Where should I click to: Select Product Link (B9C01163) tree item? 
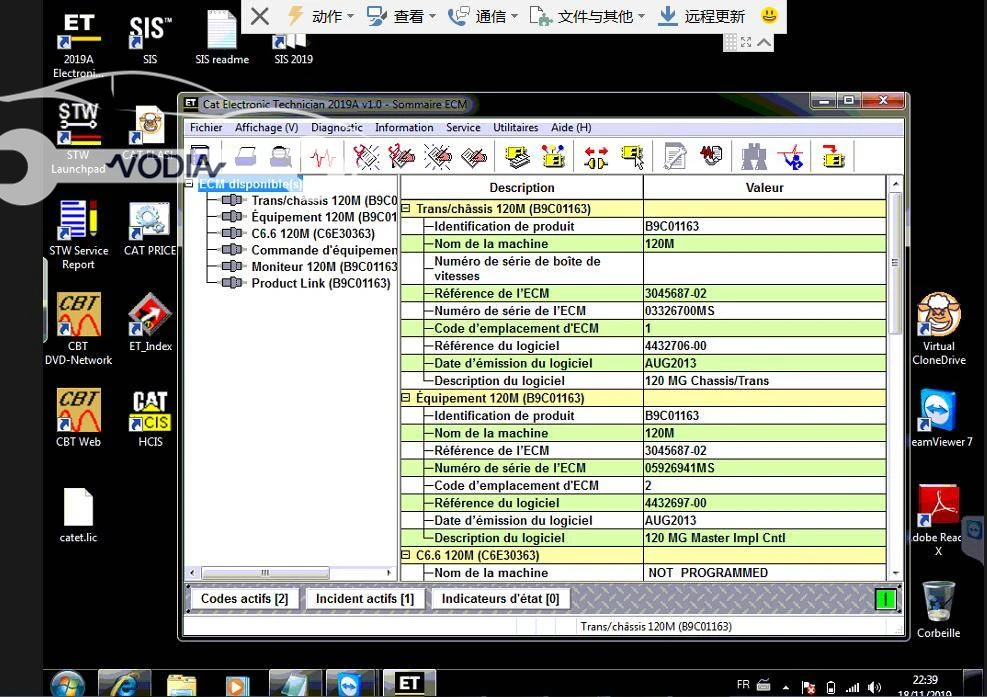(x=321, y=283)
